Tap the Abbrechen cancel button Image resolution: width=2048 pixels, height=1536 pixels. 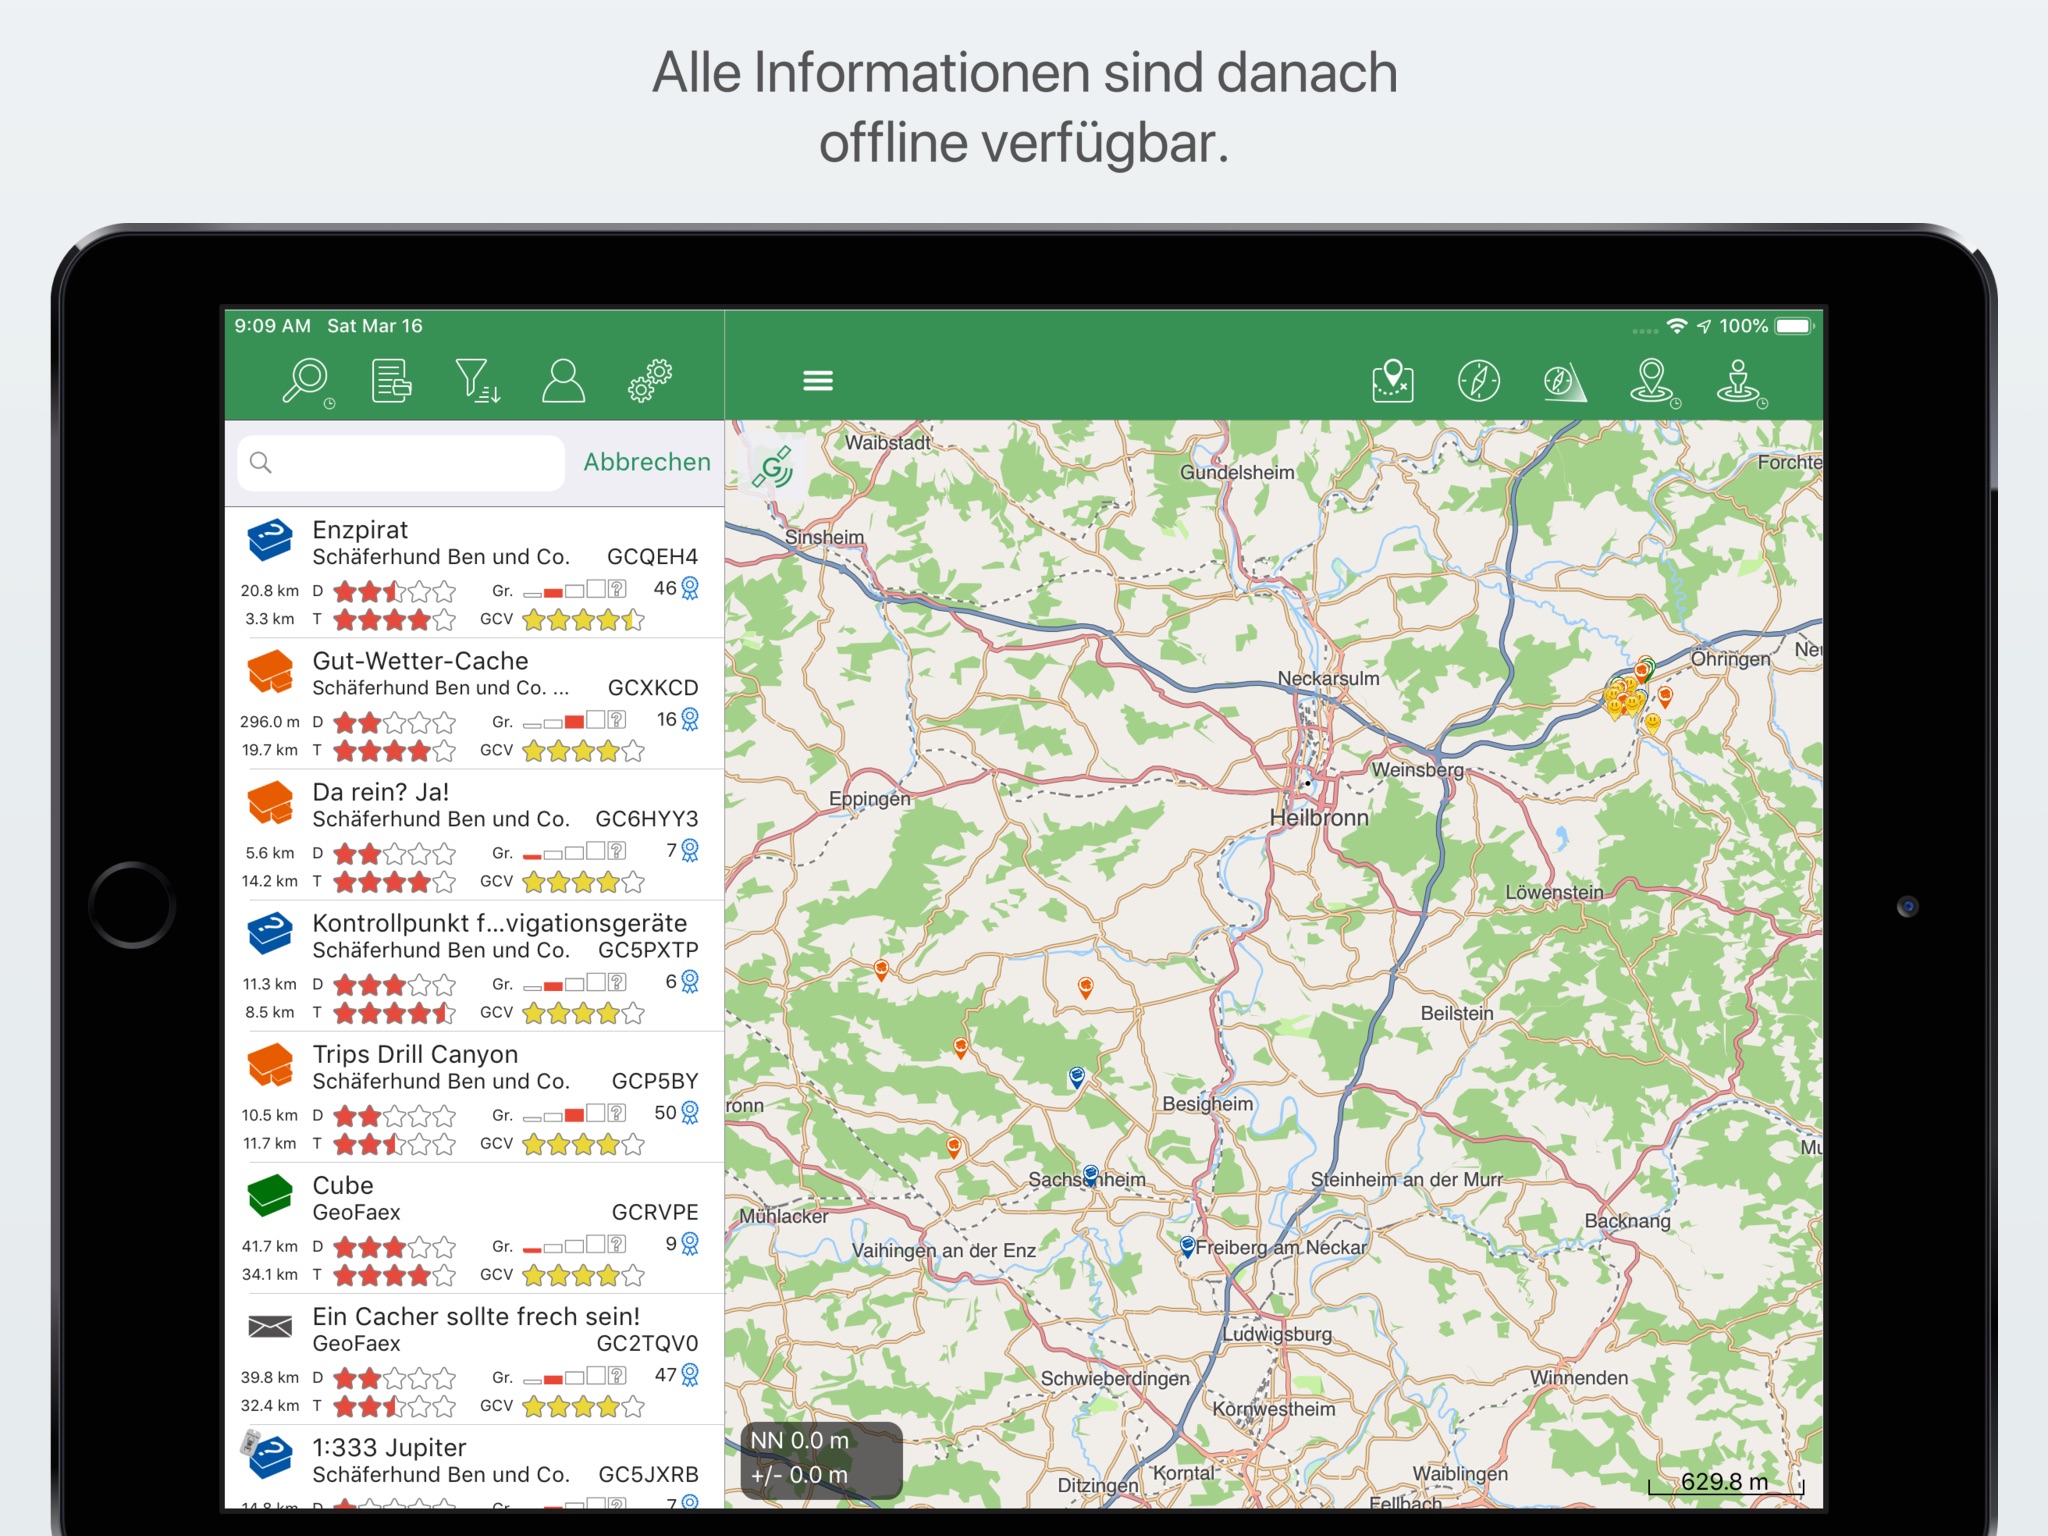[x=647, y=462]
